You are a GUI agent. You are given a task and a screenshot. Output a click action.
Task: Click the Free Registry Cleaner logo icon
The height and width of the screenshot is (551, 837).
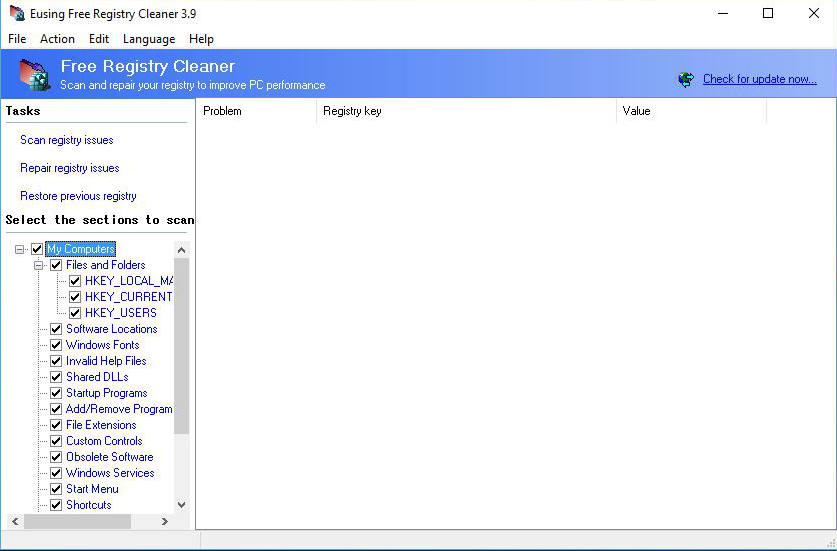[34, 74]
